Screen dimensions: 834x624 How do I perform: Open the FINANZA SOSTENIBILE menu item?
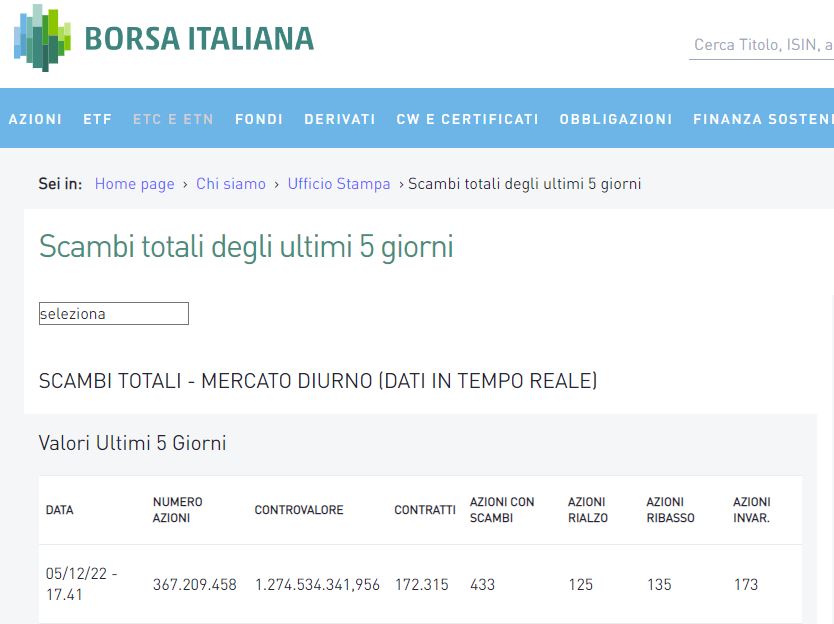coord(762,119)
